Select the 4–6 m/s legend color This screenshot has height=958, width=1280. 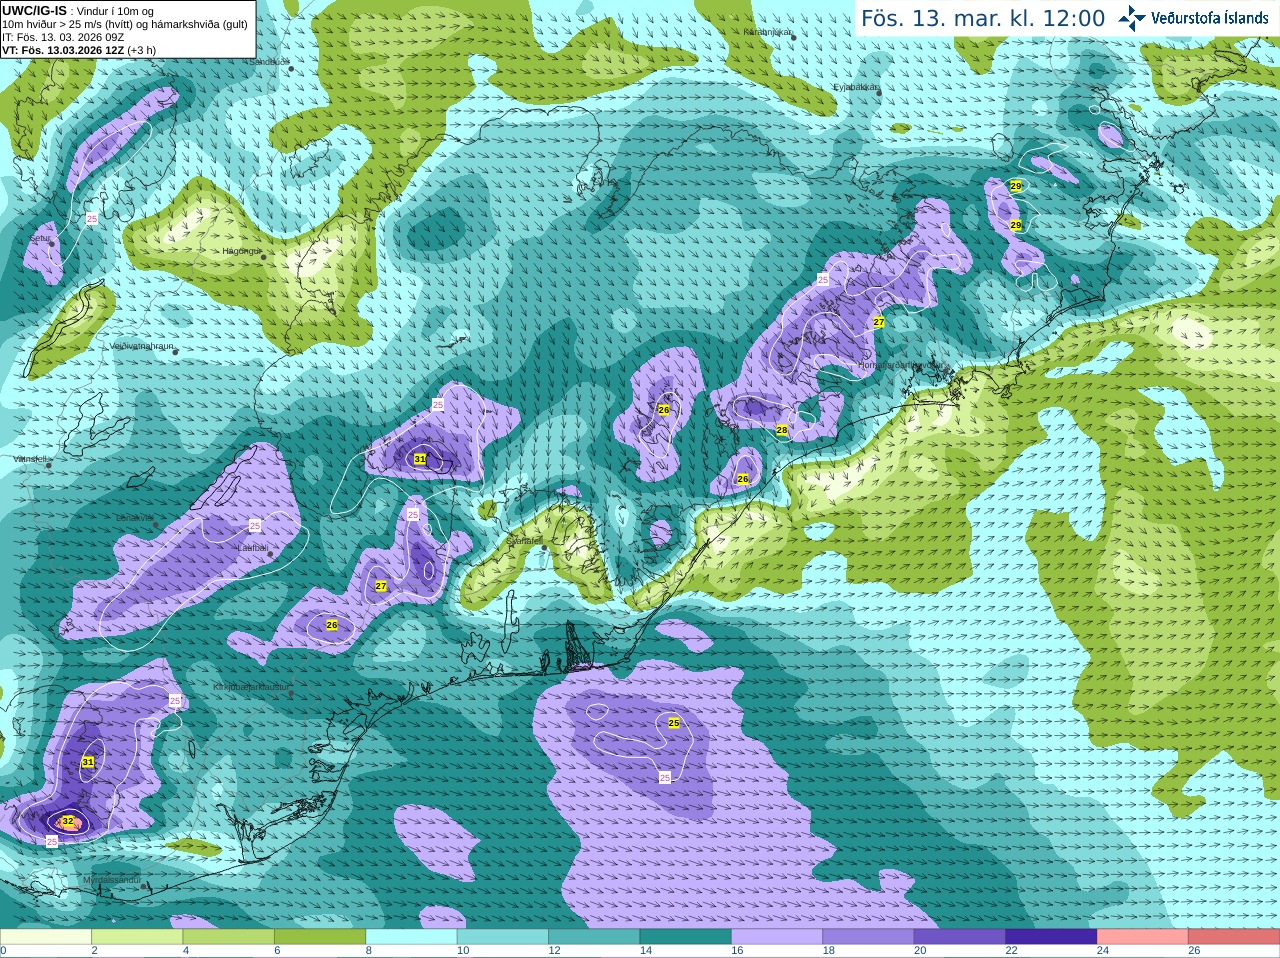[x=229, y=937]
